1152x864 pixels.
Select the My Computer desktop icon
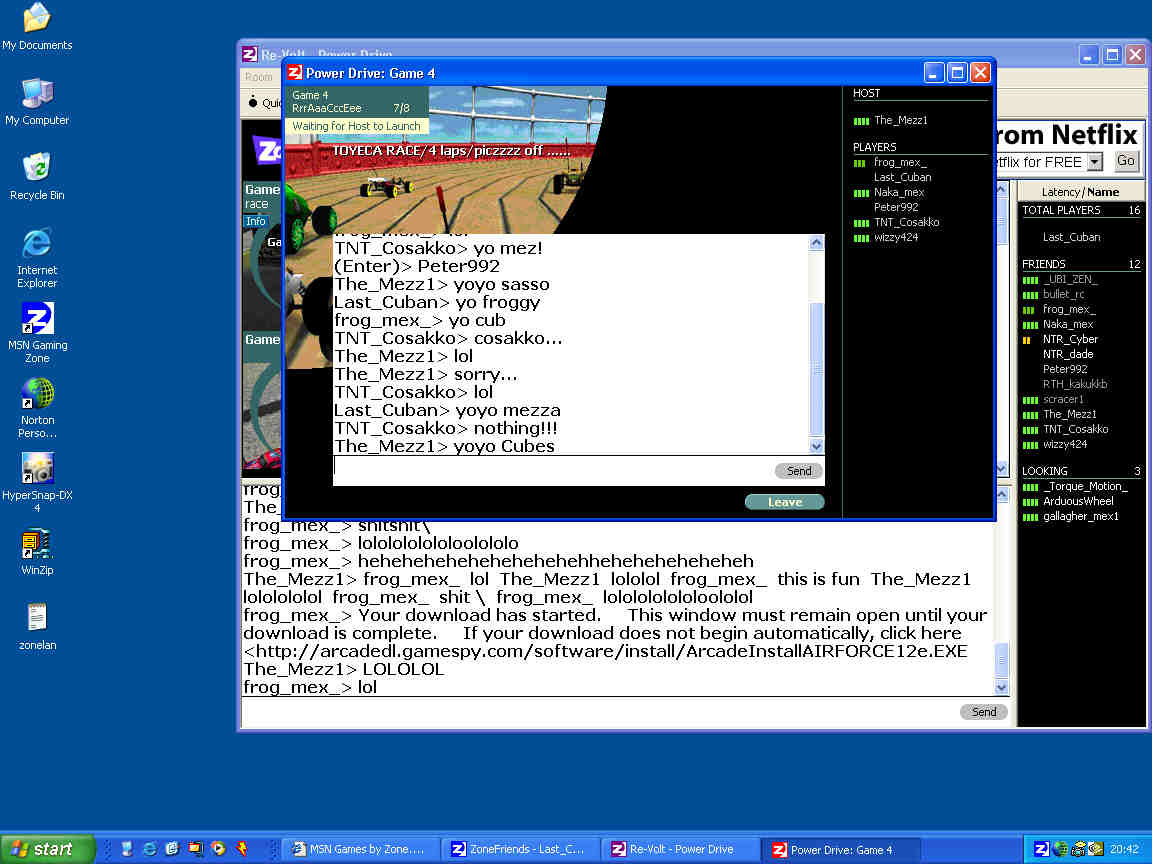click(x=37, y=102)
